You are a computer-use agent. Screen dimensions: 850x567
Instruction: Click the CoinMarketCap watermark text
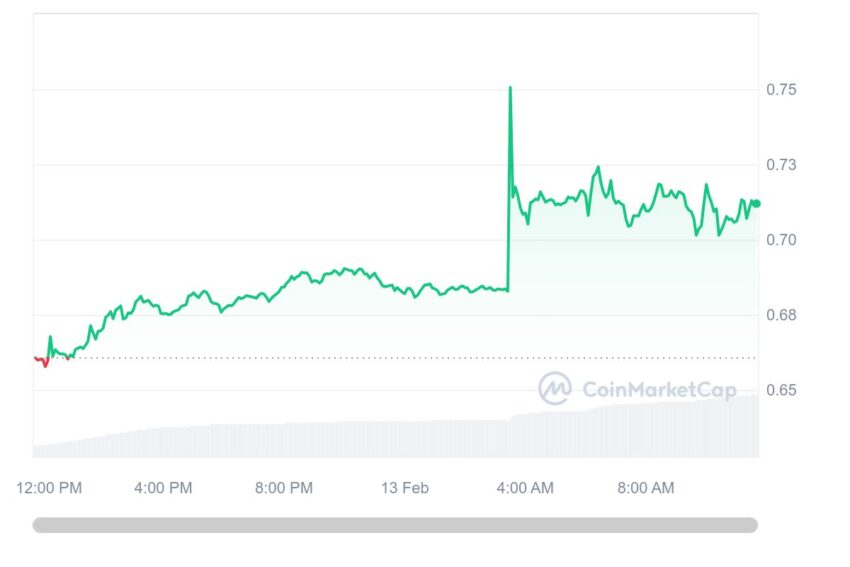pos(659,389)
